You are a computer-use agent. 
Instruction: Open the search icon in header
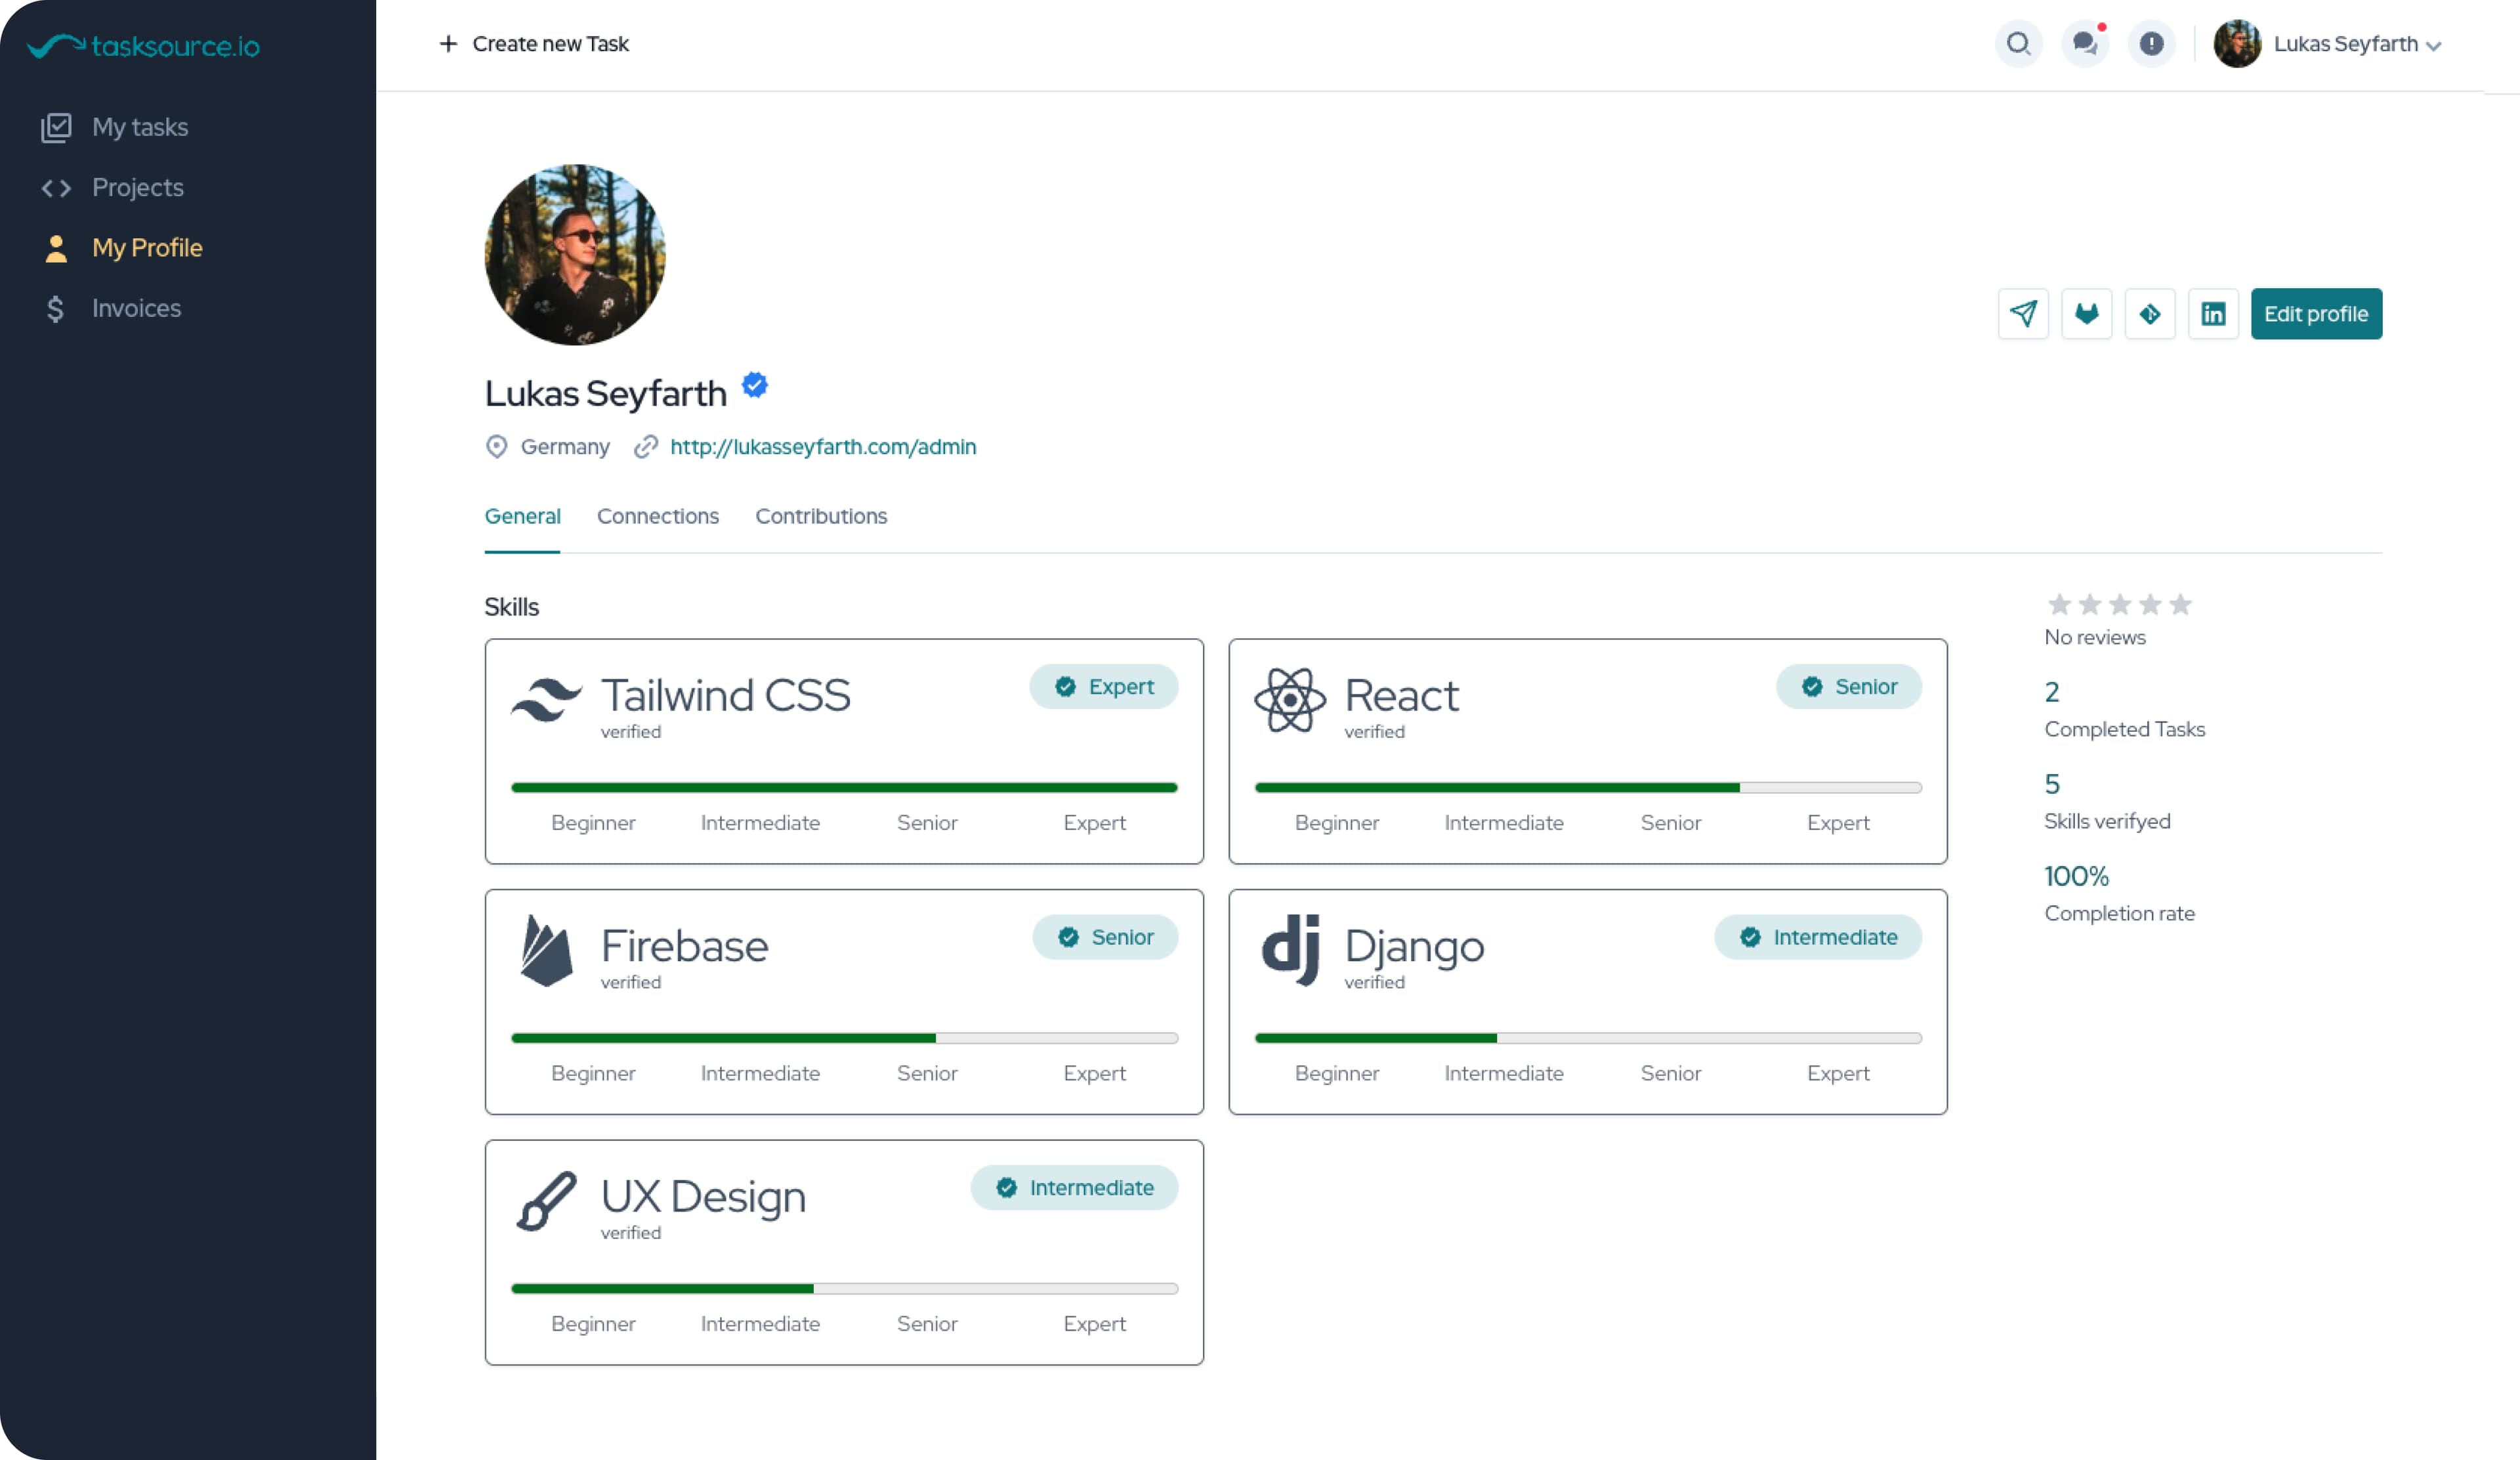click(2019, 44)
